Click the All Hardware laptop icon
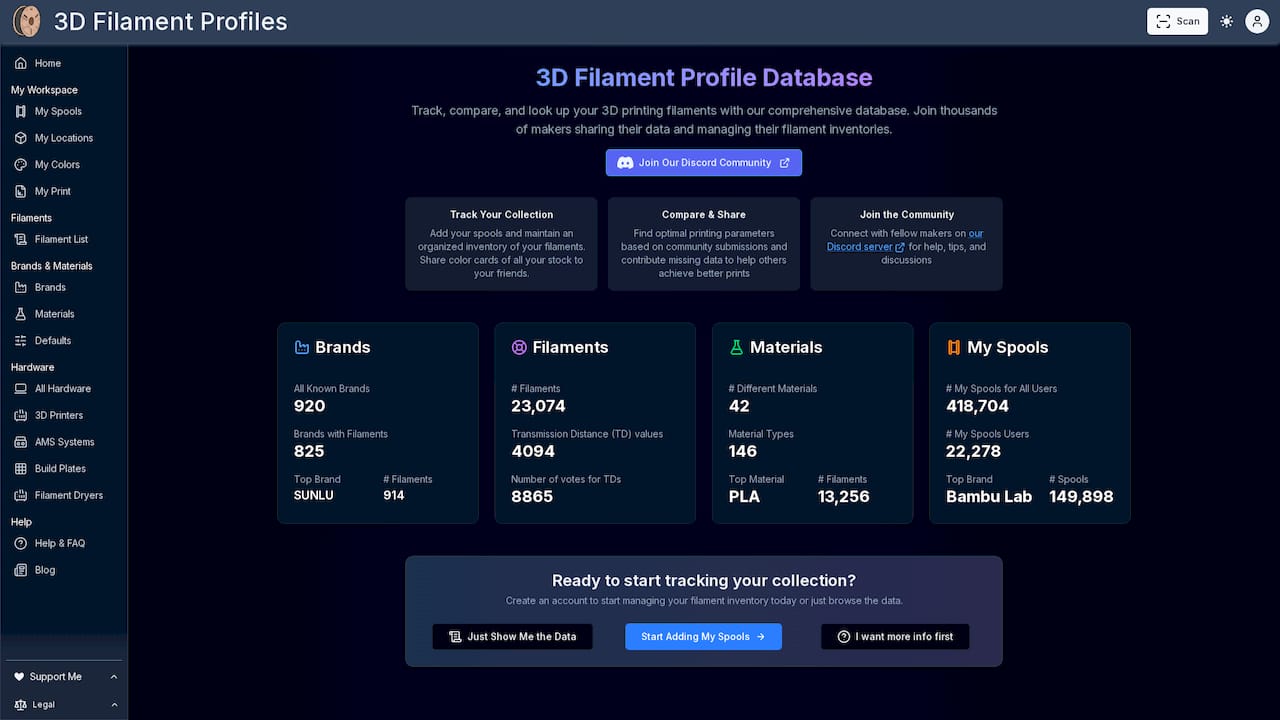The height and width of the screenshot is (720, 1280). tap(21, 388)
